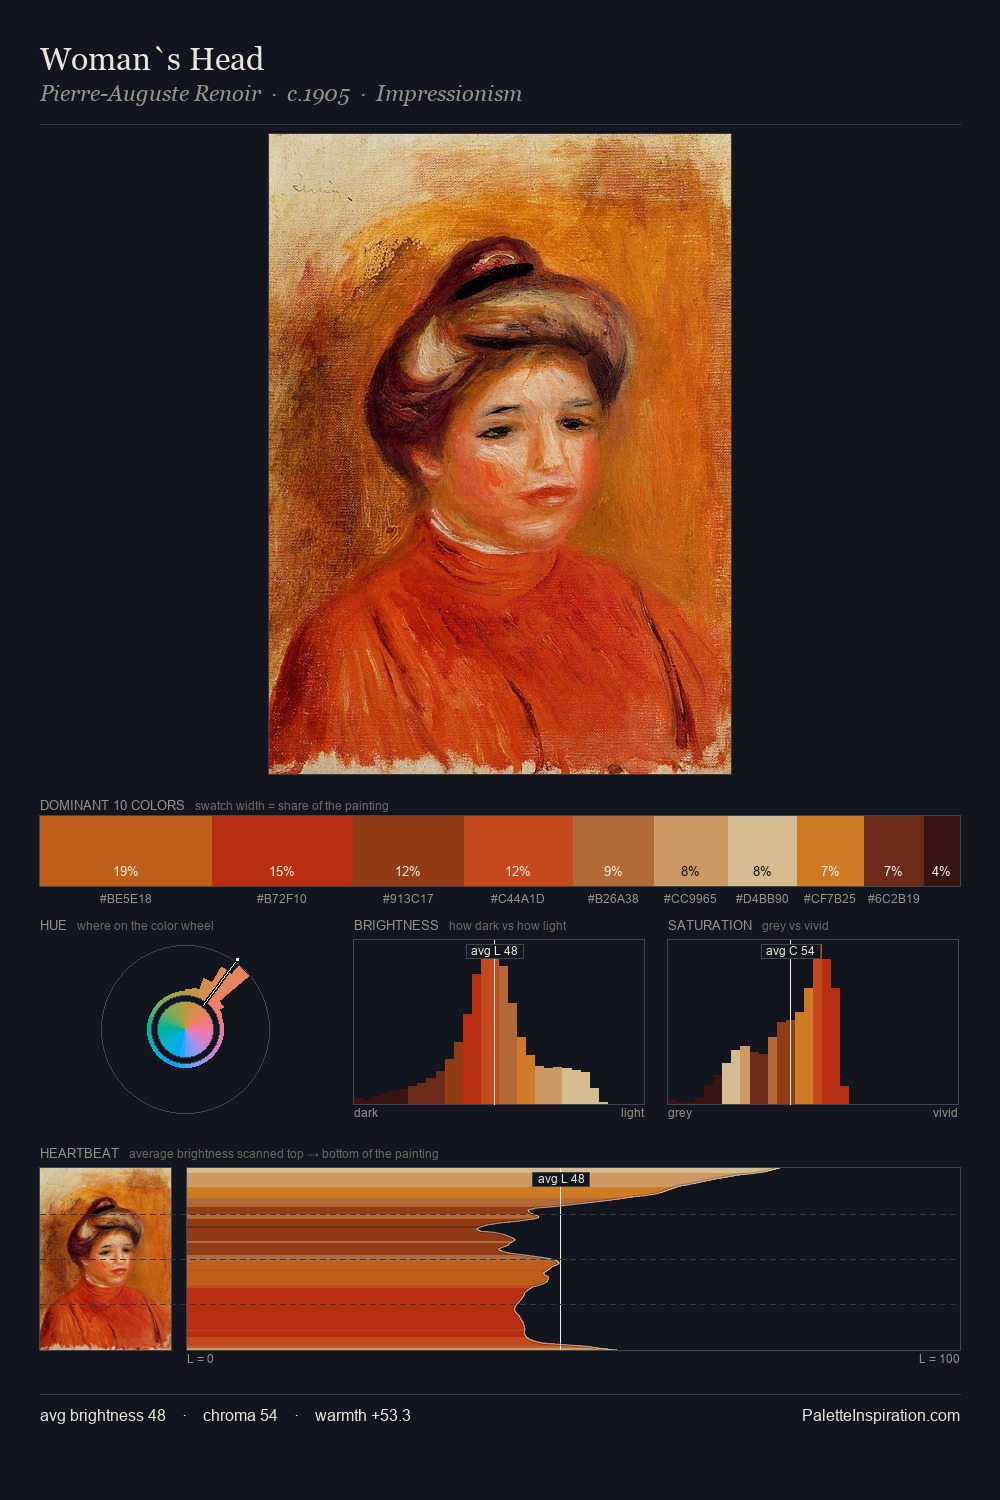Screen dimensions: 1000x1500
Task: Click the 'Impressionism' style text
Action: click(449, 94)
